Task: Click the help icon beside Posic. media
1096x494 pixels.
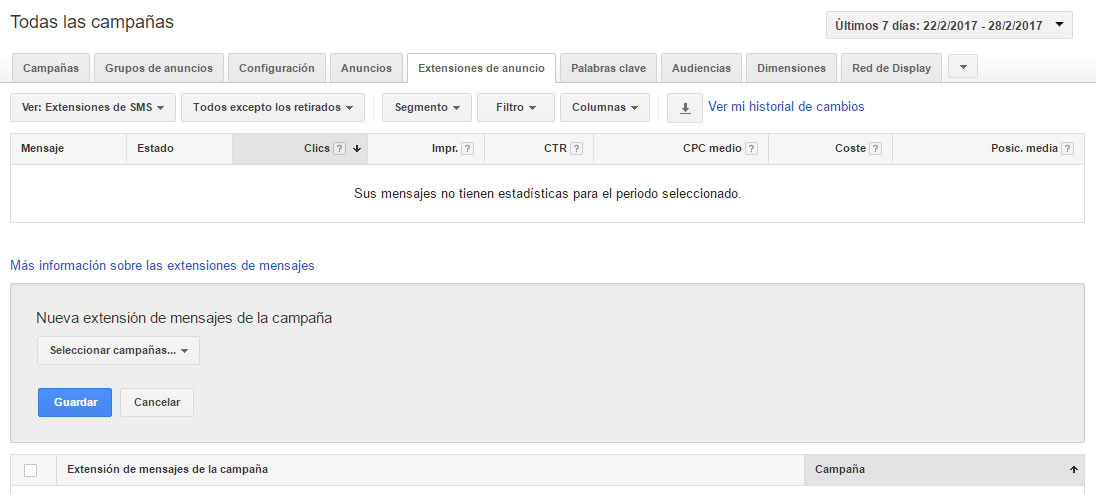Action: click(x=1067, y=149)
